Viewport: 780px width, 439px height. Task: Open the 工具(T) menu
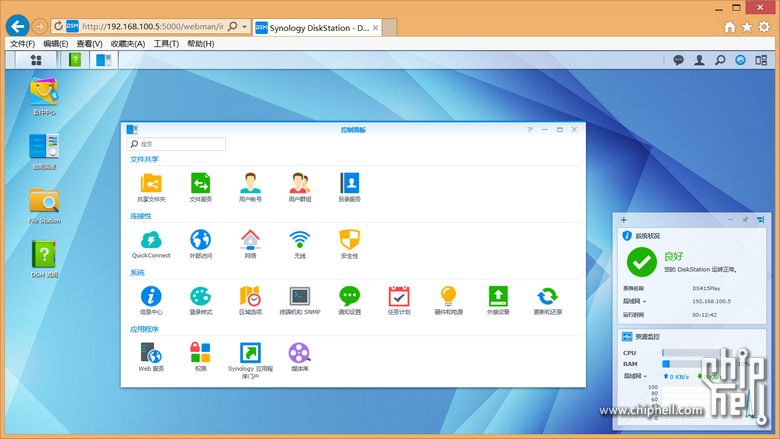pyautogui.click(x=166, y=44)
